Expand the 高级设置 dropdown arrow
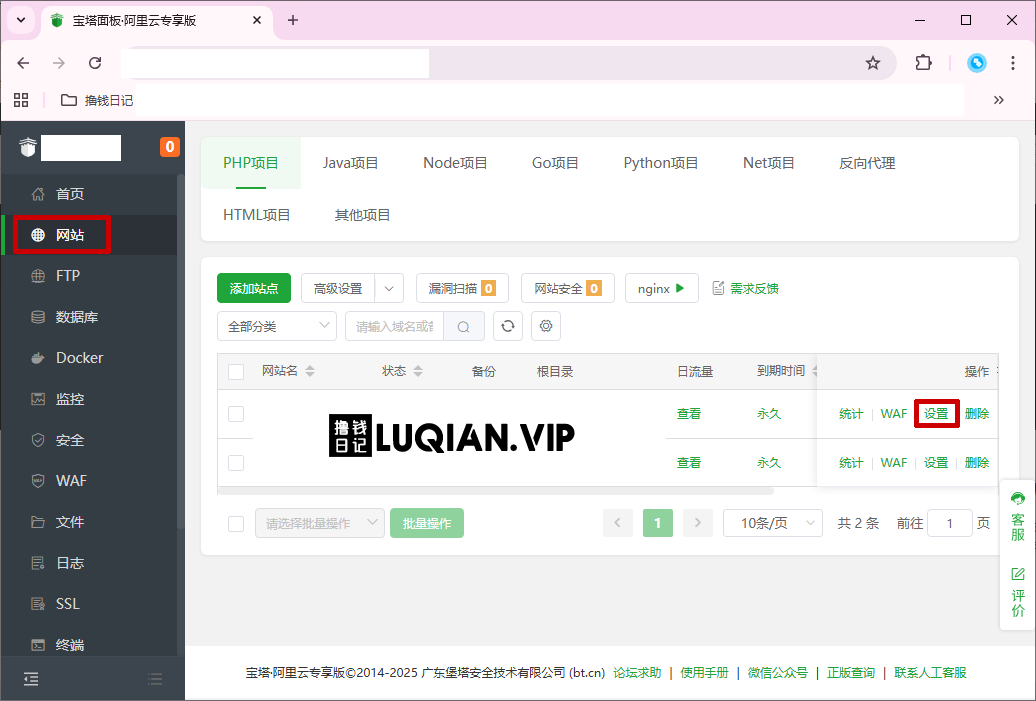This screenshot has height=701, width=1036. 390,287
